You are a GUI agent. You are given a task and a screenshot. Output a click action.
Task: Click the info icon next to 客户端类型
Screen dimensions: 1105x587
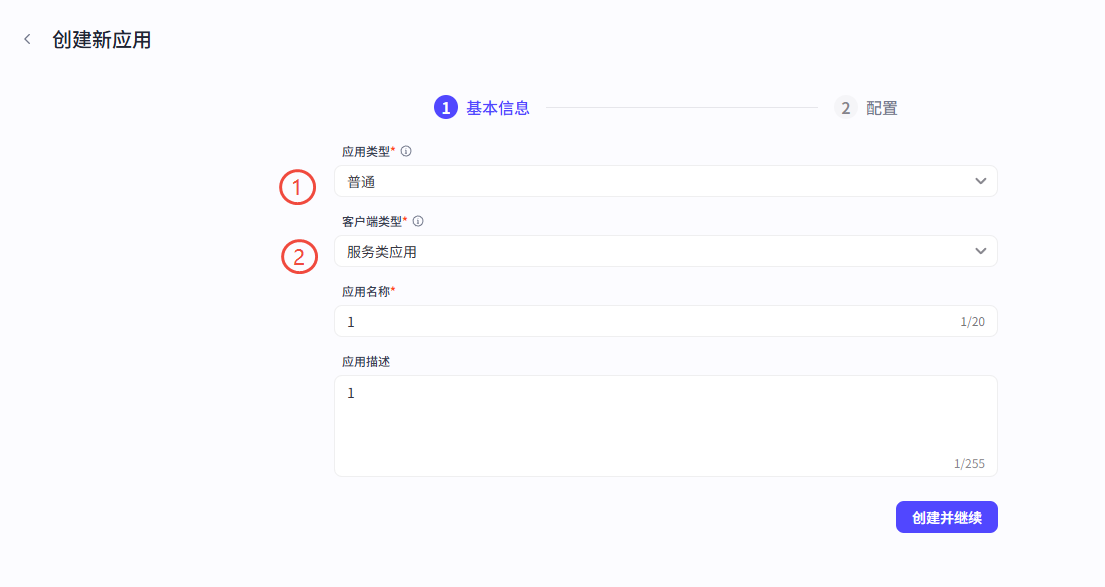(418, 222)
